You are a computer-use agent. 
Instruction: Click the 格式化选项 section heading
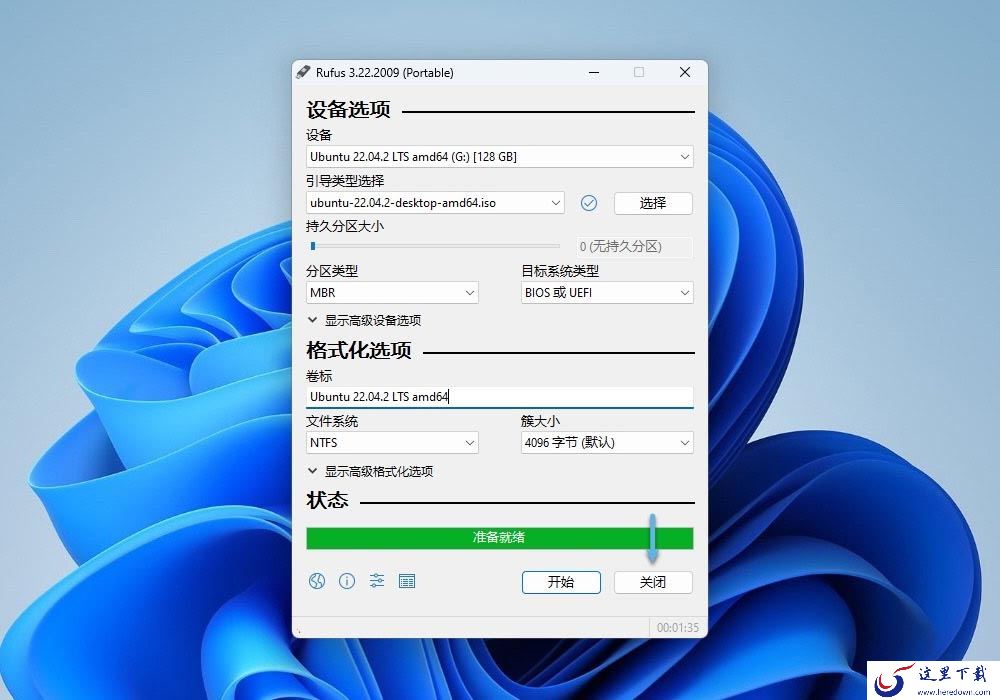coord(358,350)
